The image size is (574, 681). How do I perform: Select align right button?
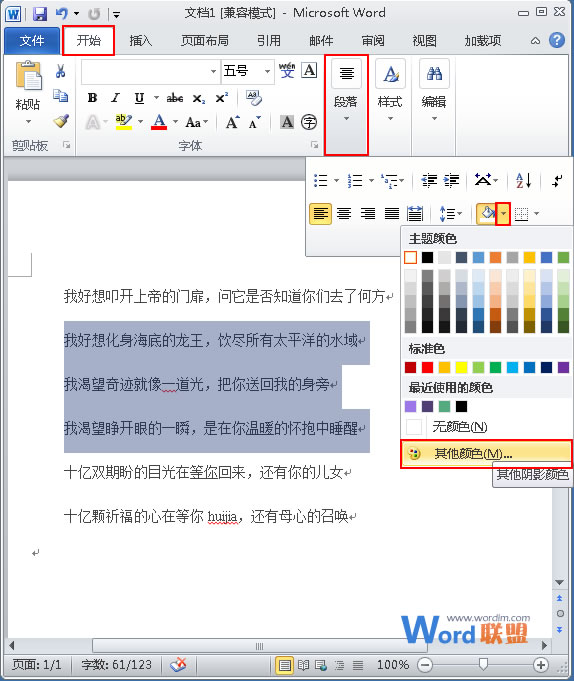tap(368, 213)
